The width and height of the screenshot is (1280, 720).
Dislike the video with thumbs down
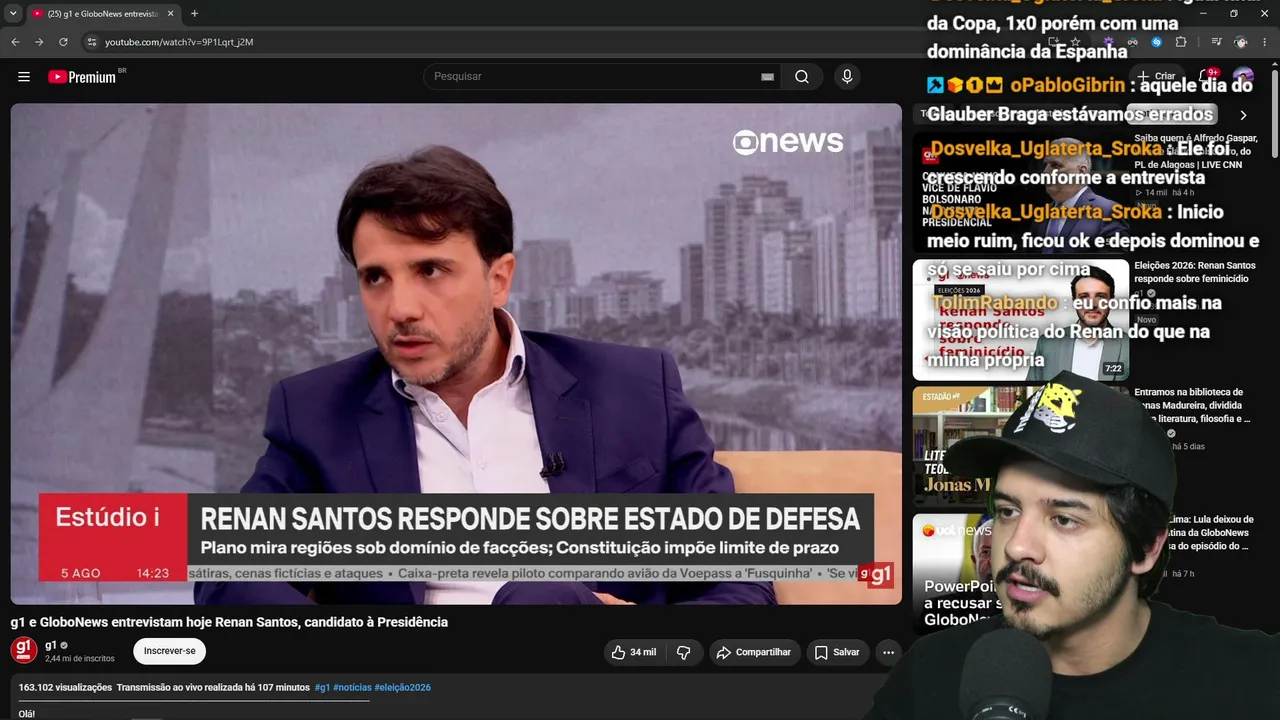click(684, 652)
